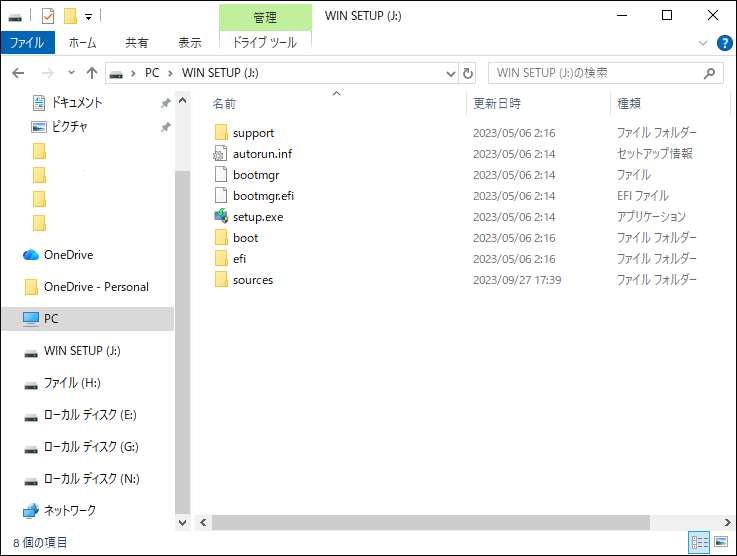Go back using the left arrow
The height and width of the screenshot is (556, 737).
tap(18, 73)
